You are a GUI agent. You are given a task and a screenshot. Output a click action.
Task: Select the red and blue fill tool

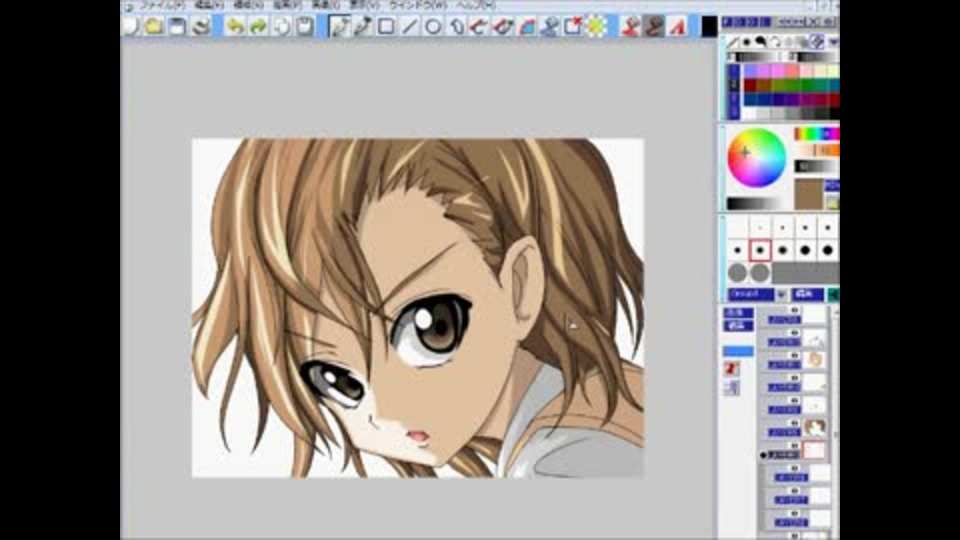[x=527, y=26]
